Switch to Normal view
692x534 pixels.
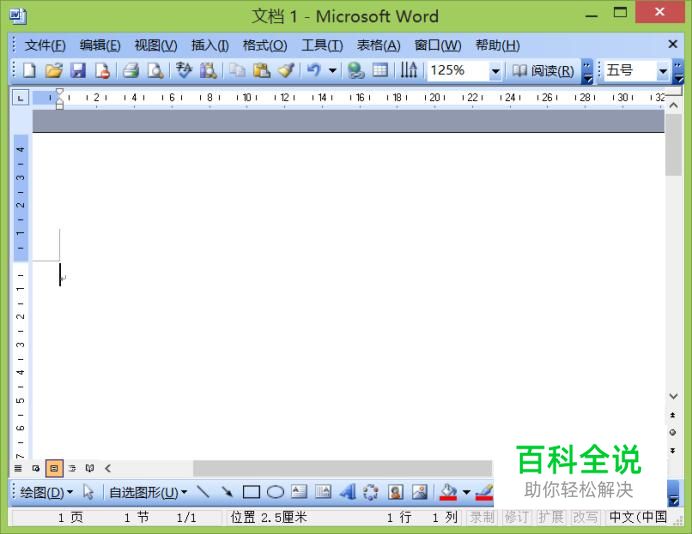click(18, 468)
